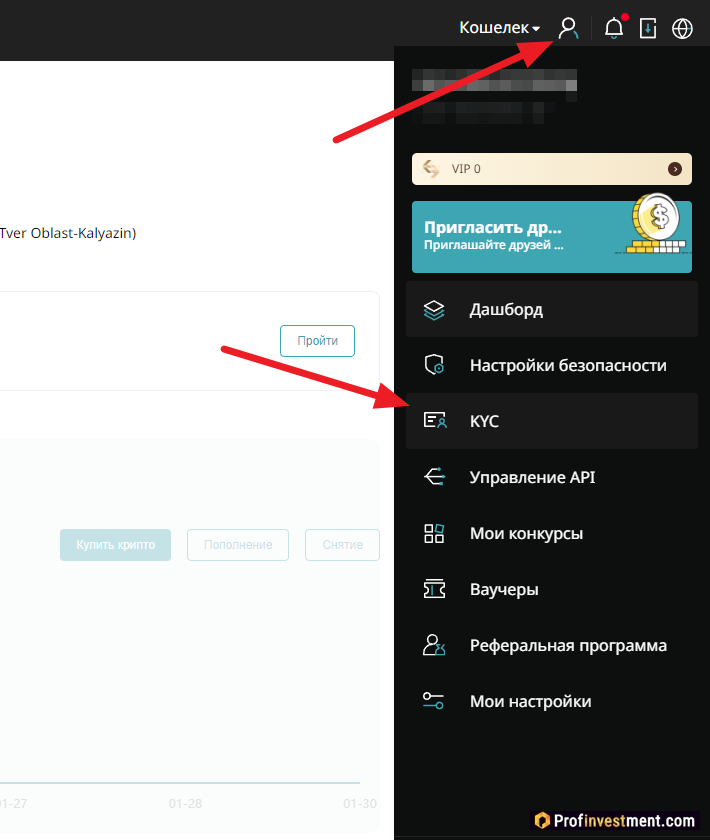The height and width of the screenshot is (840, 710).
Task: Click the KYC identity card icon
Action: [435, 421]
